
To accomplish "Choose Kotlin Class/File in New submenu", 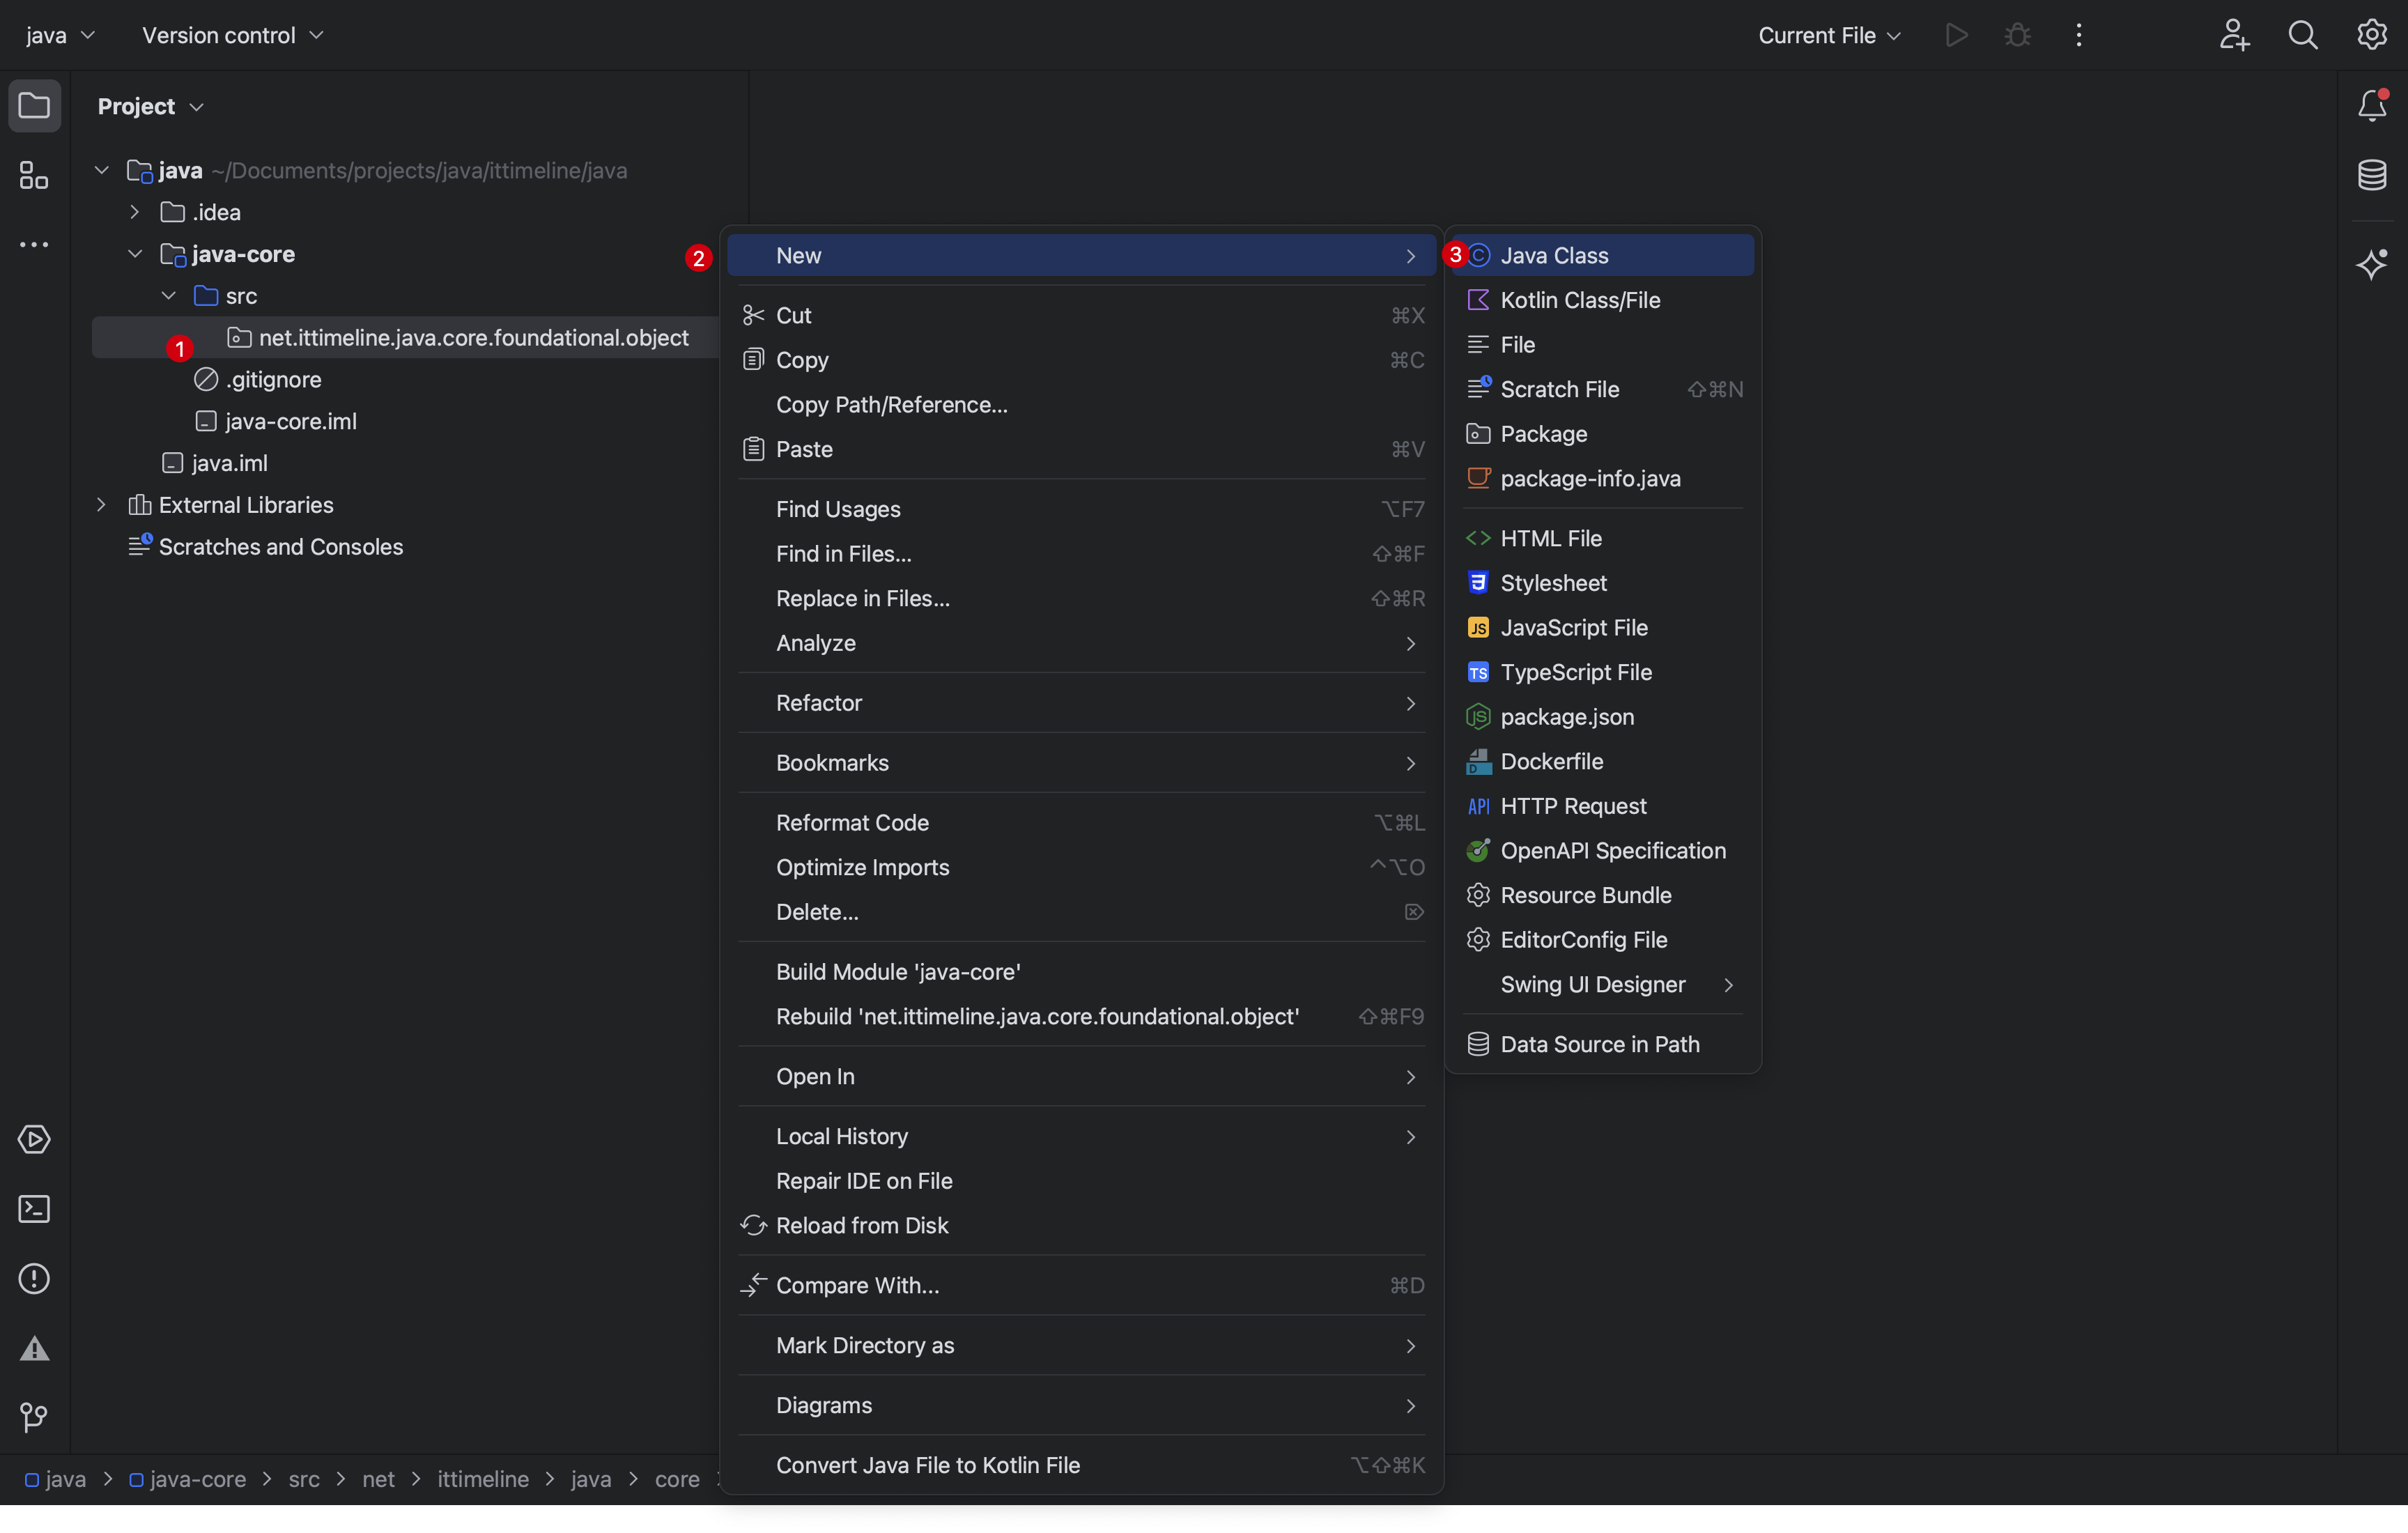I will point(1603,300).
